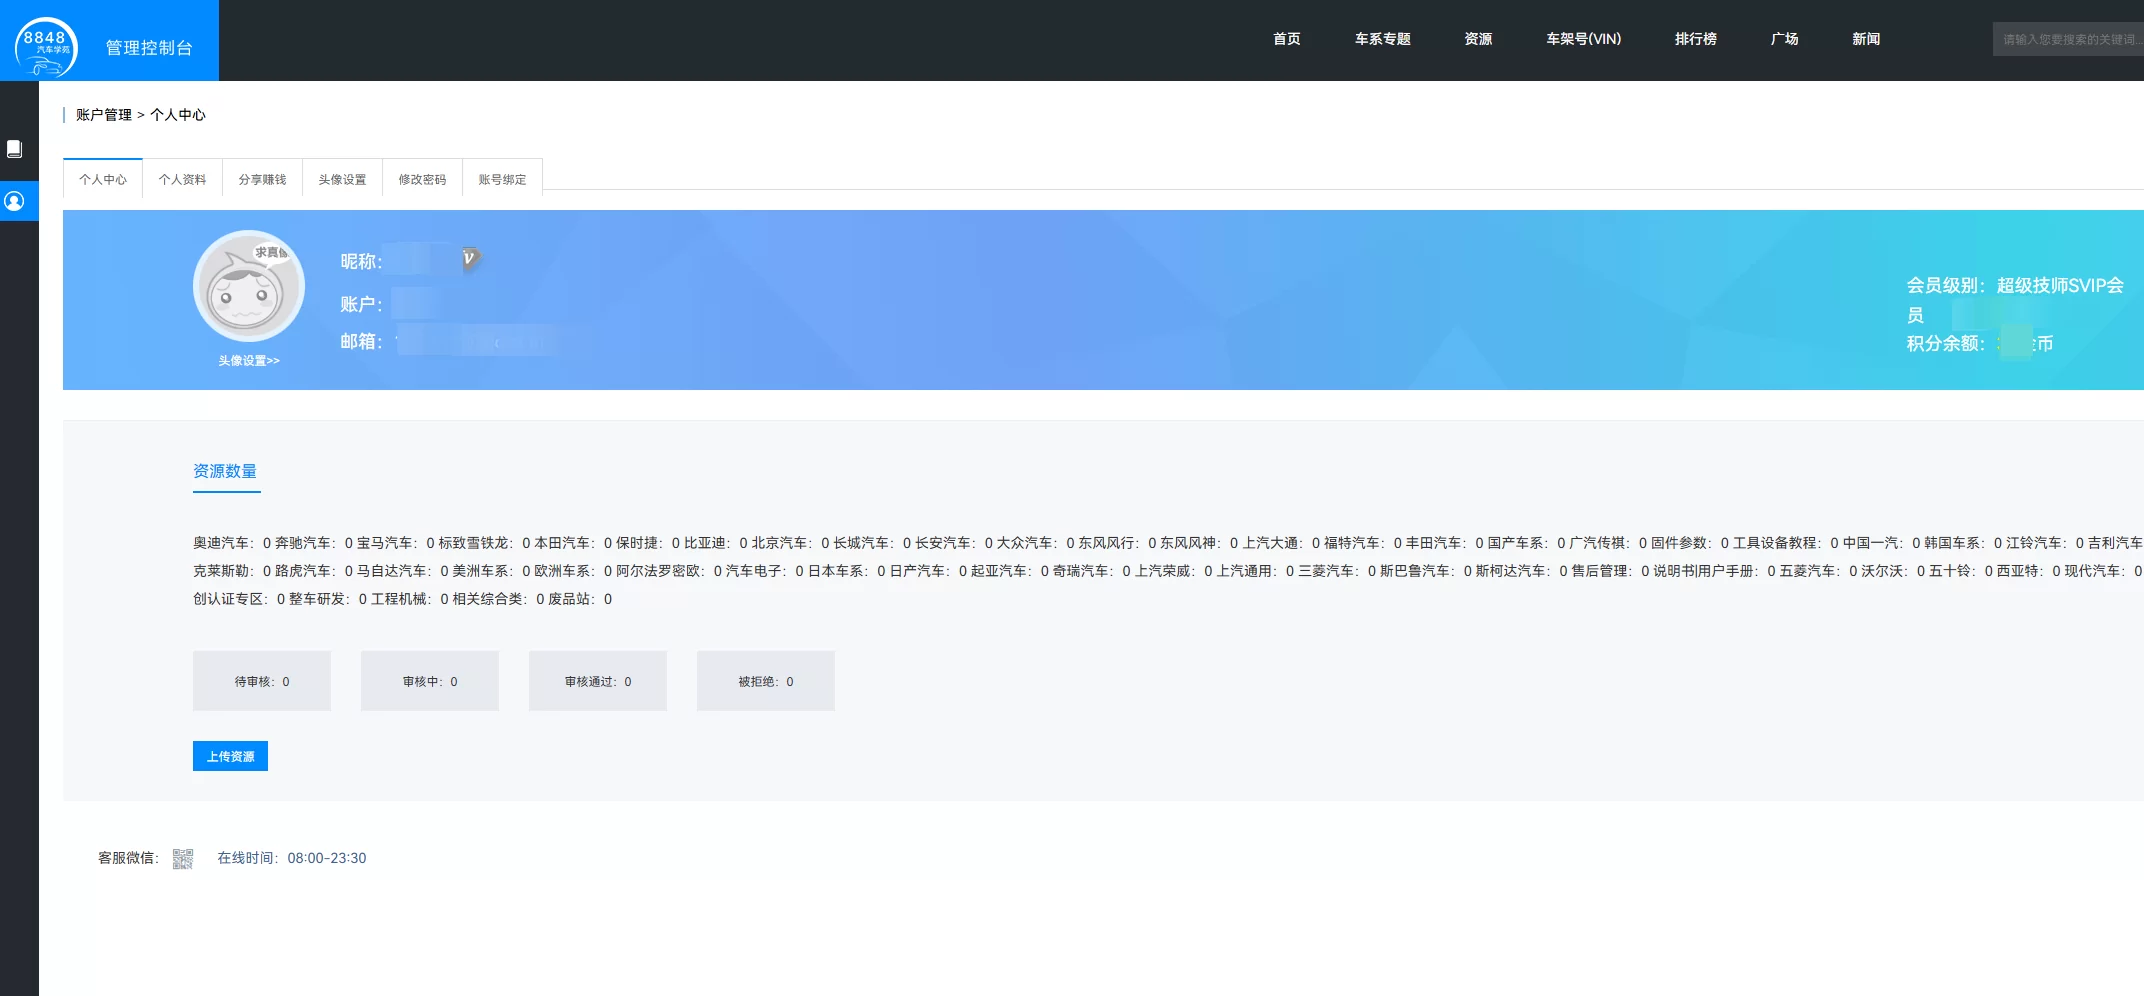Click the 客服微信 label
Viewport: 2144px width, 996px height.
(x=128, y=858)
